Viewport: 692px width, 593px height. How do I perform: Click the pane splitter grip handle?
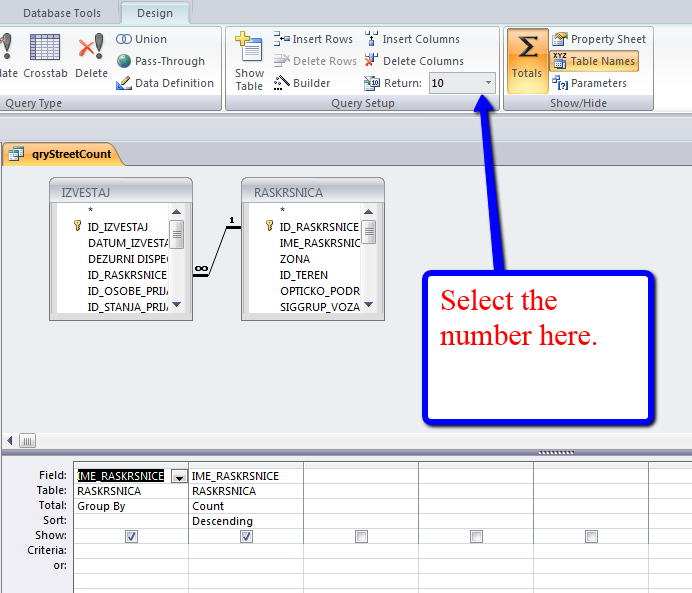557,452
